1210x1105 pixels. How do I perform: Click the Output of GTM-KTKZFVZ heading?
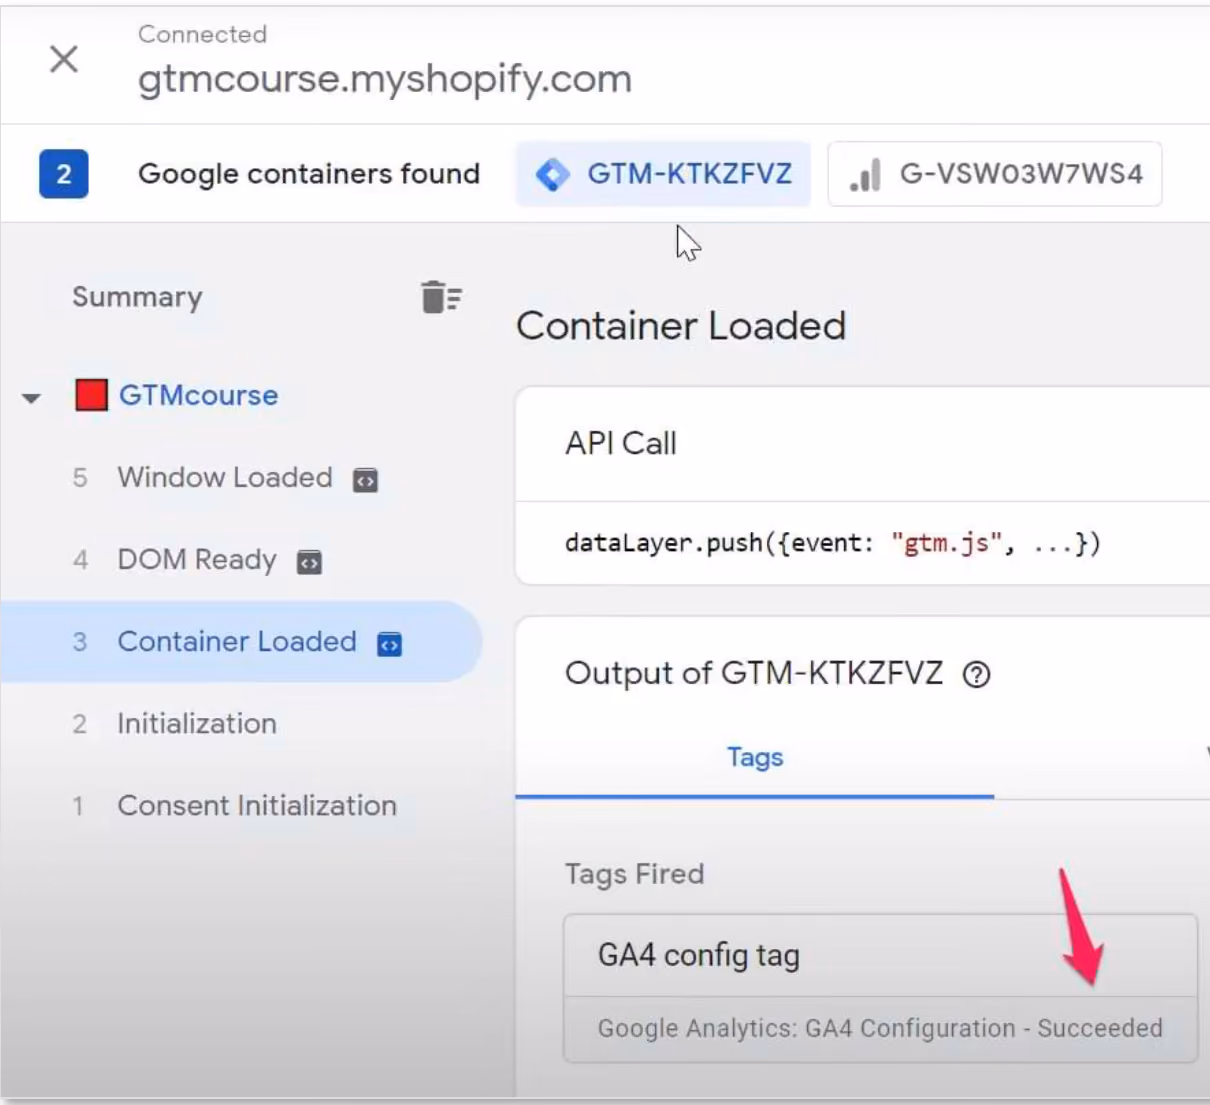(x=754, y=673)
